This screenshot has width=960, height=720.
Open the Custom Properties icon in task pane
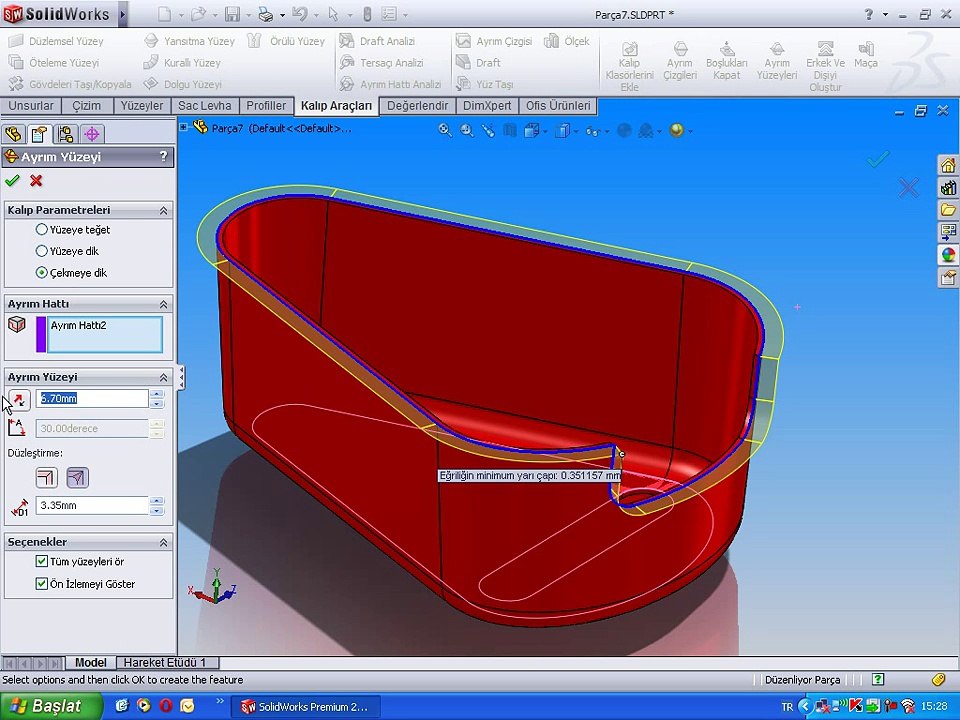948,277
